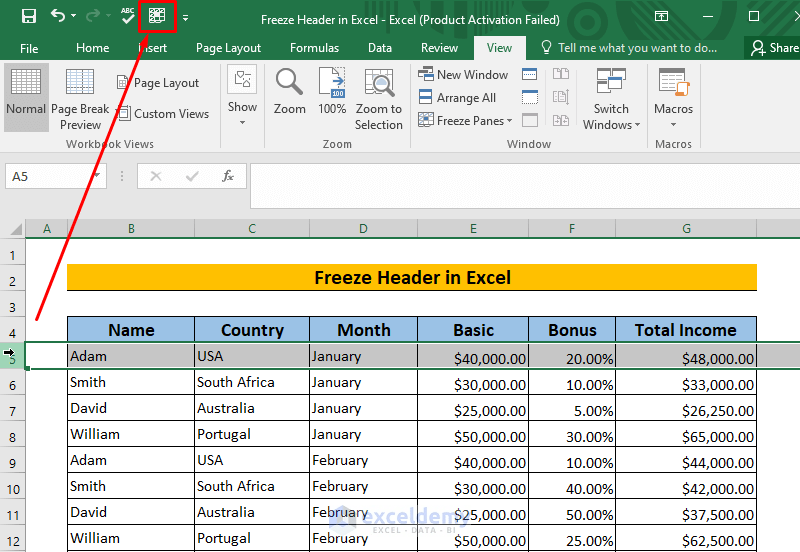Screen dimensions: 800x552
Task: Select Normal workbook view
Action: (x=26, y=97)
